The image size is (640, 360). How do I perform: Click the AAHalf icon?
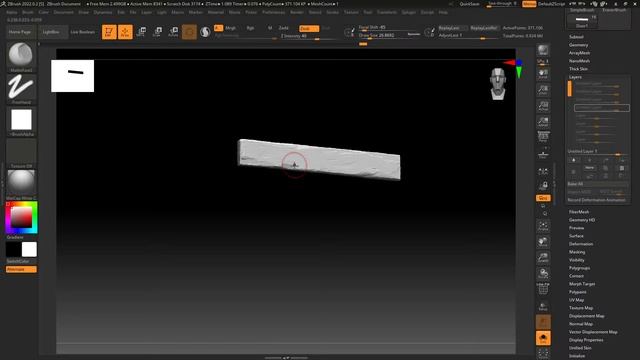[x=543, y=122]
